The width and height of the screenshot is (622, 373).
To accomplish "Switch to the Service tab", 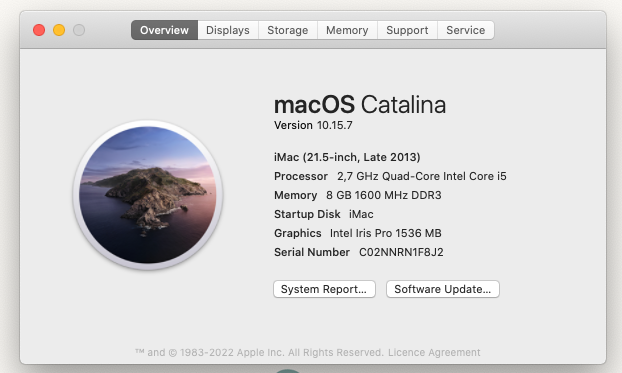I will [466, 30].
